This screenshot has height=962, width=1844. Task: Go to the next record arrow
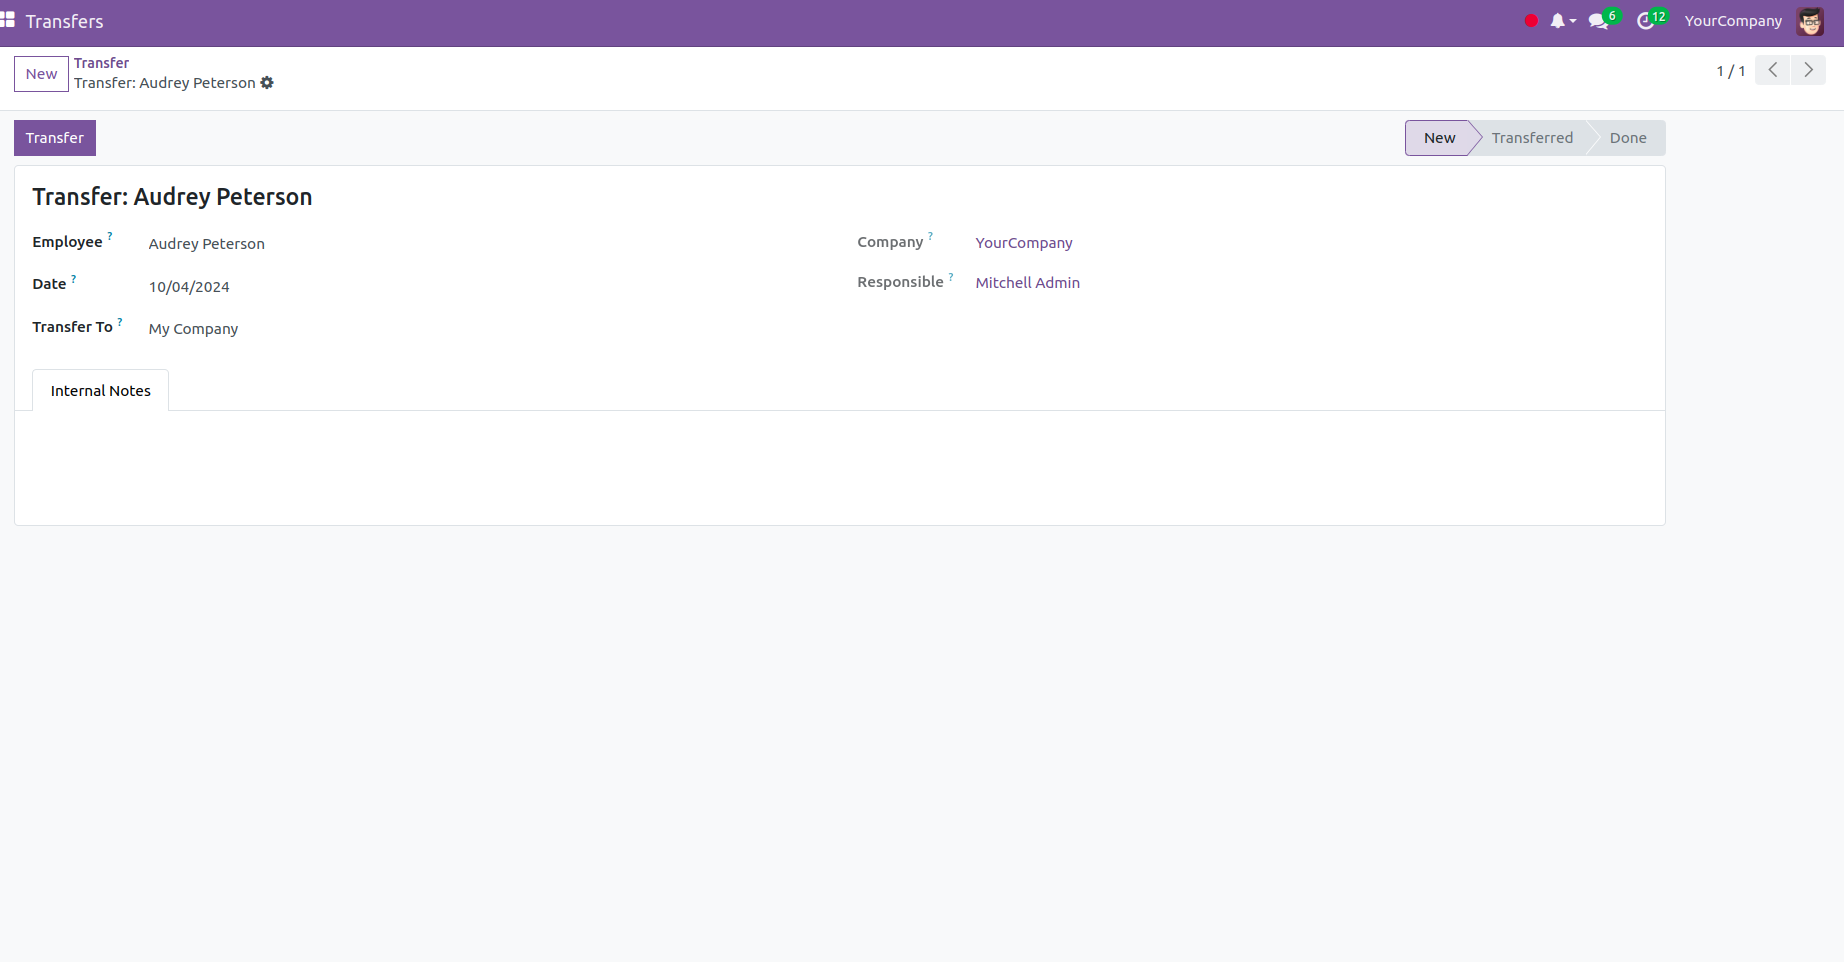[x=1808, y=70]
